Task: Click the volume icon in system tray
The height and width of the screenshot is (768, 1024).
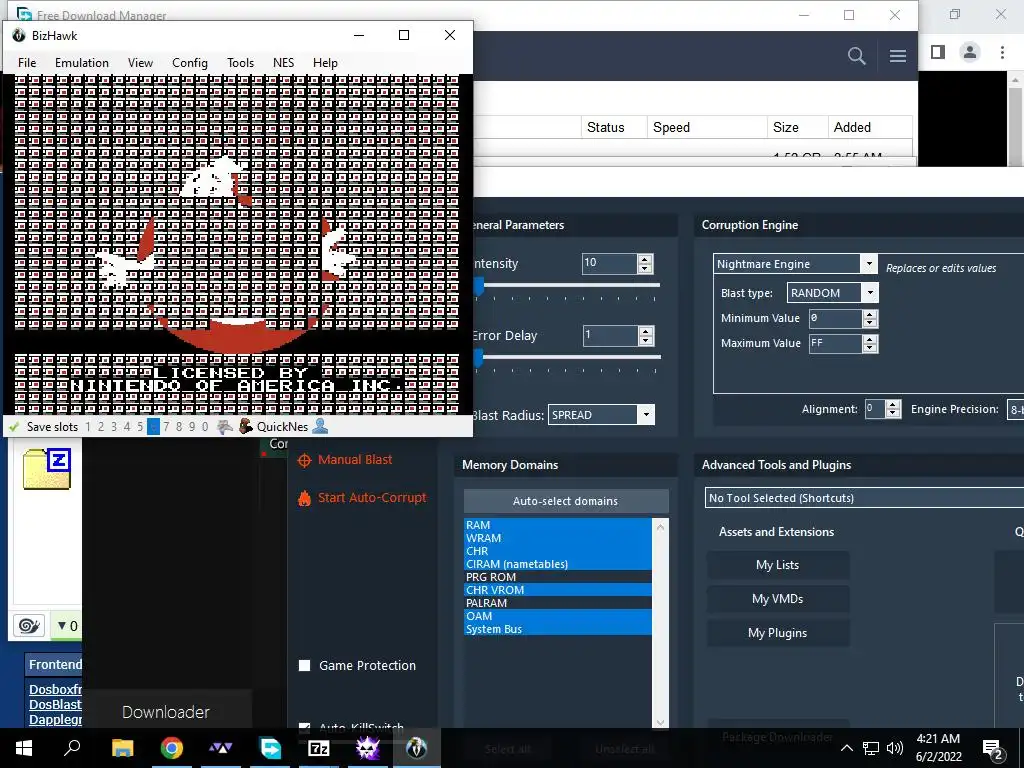Action: (x=895, y=748)
